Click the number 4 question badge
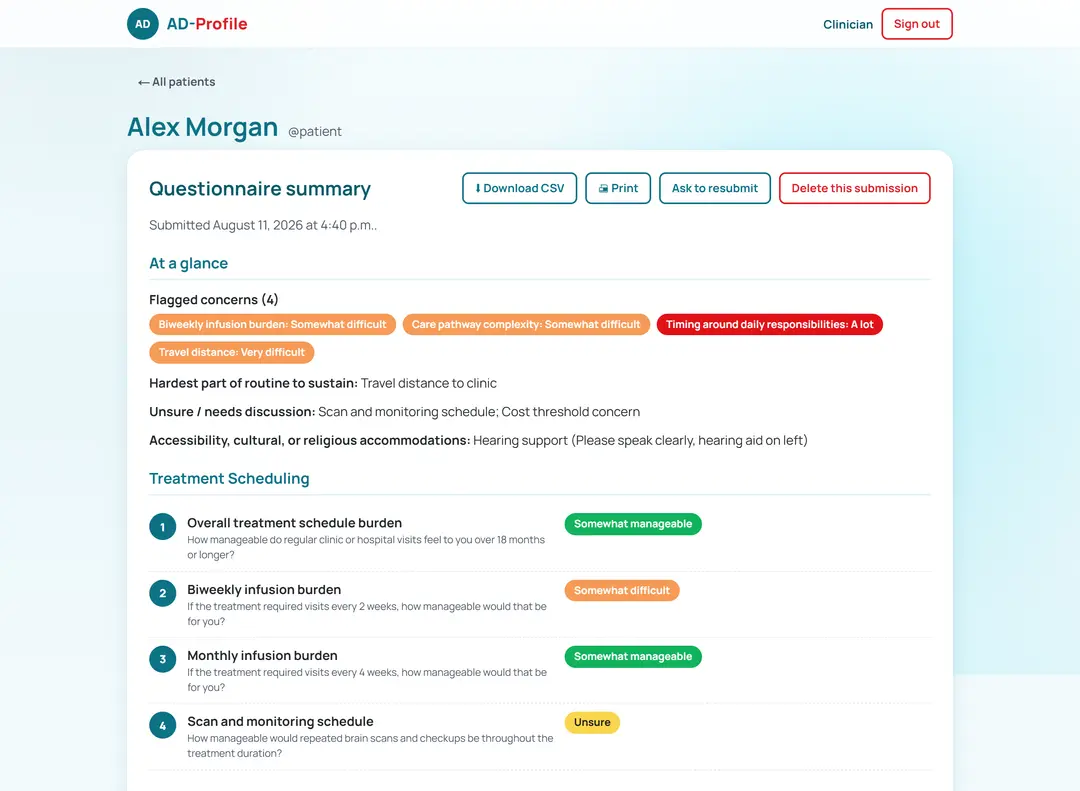 point(163,726)
